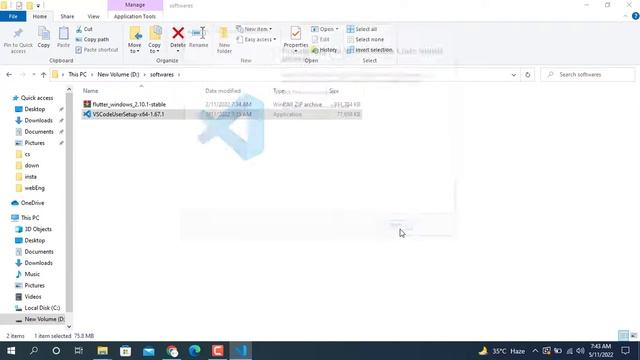Sort files by the Name column
This screenshot has width=640, height=360.
point(91,91)
